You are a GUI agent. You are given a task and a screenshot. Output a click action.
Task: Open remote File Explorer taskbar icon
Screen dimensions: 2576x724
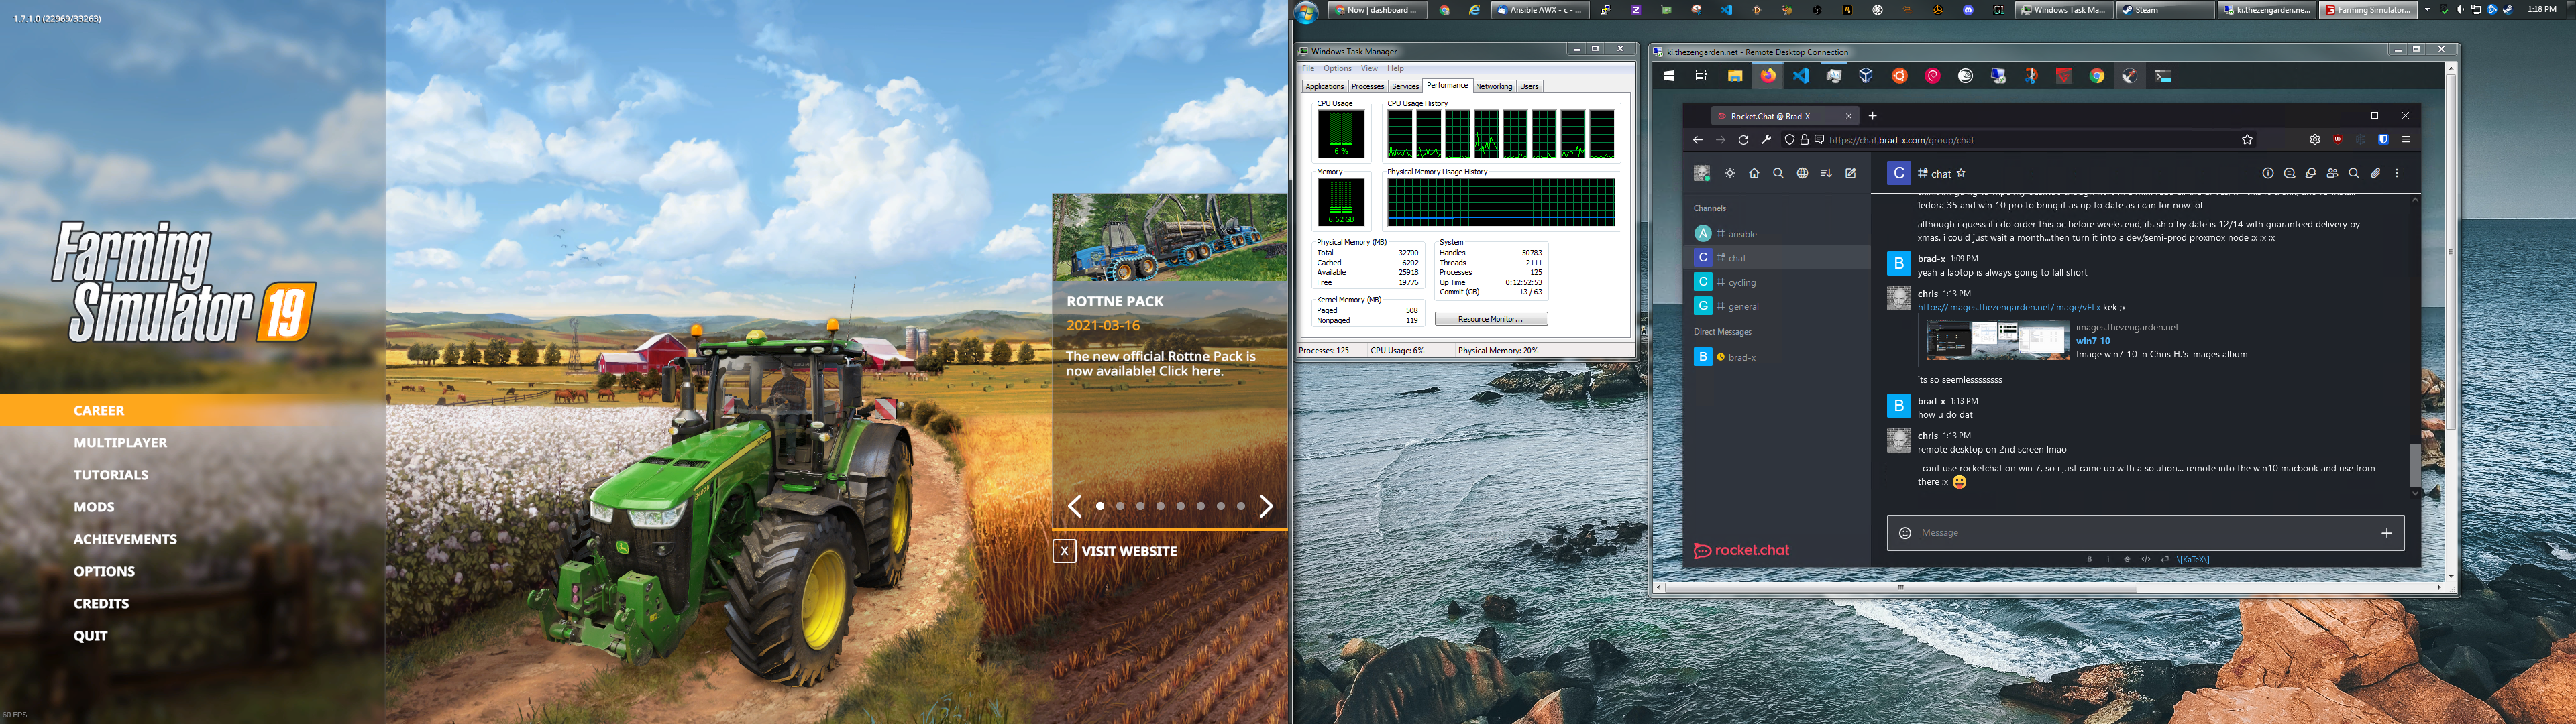pyautogui.click(x=1735, y=76)
